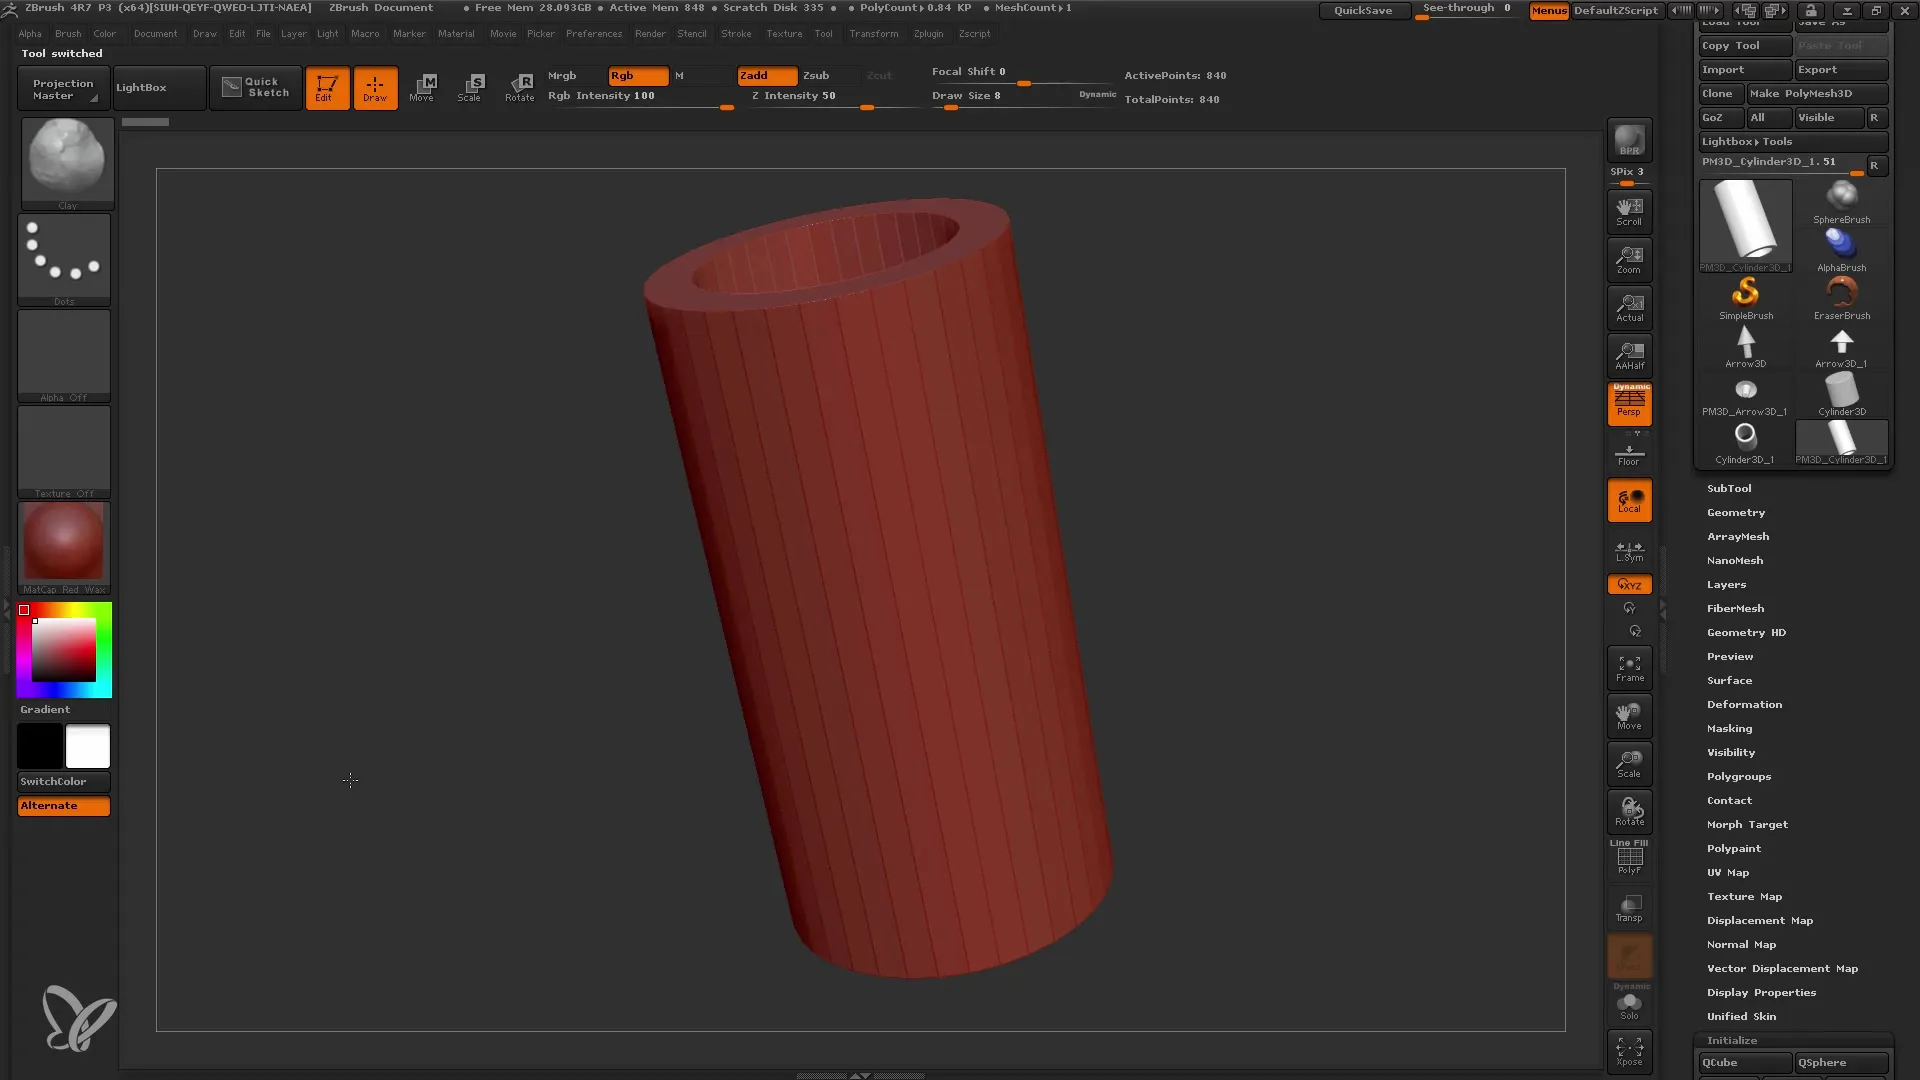Click the red color swatch in picker
The image size is (1920, 1080).
click(x=24, y=609)
